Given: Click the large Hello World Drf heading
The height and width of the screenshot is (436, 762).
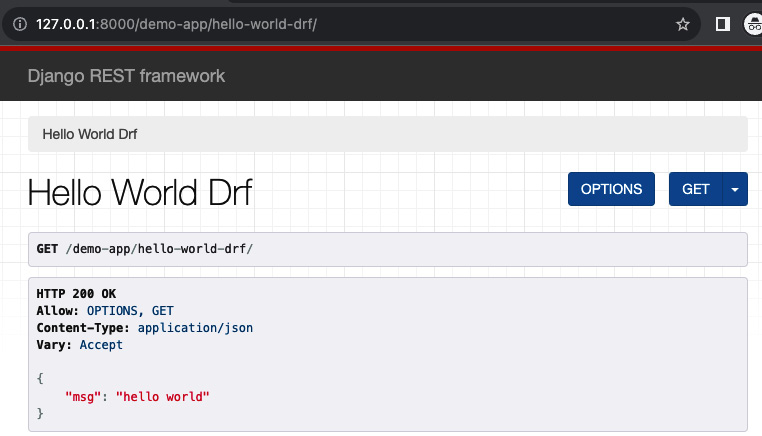Looking at the screenshot, I should click(140, 192).
